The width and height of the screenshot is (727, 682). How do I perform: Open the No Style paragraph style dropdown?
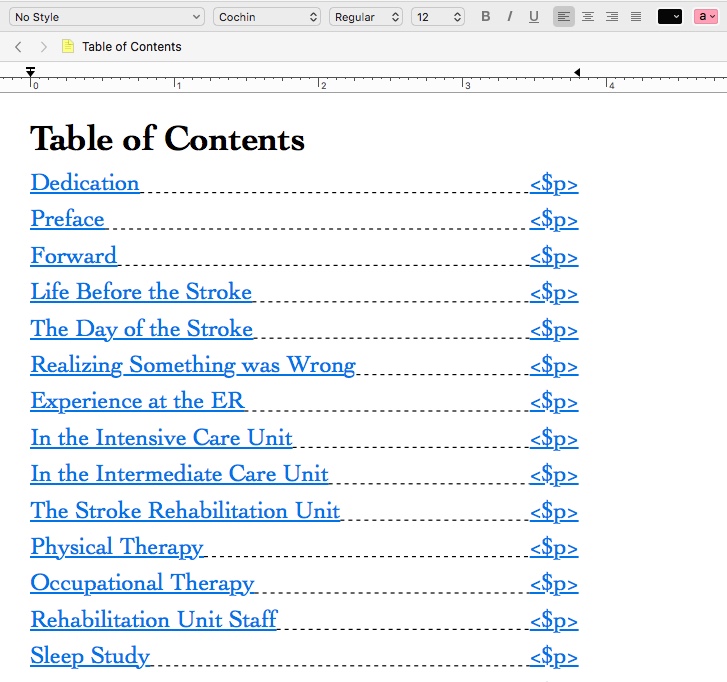107,17
